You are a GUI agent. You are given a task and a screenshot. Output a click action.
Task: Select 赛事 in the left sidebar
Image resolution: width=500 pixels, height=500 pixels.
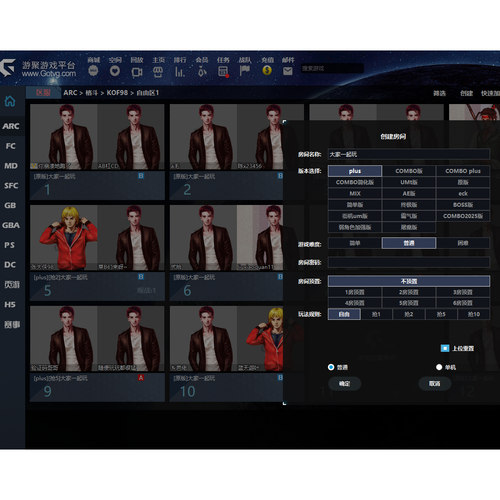click(x=12, y=324)
